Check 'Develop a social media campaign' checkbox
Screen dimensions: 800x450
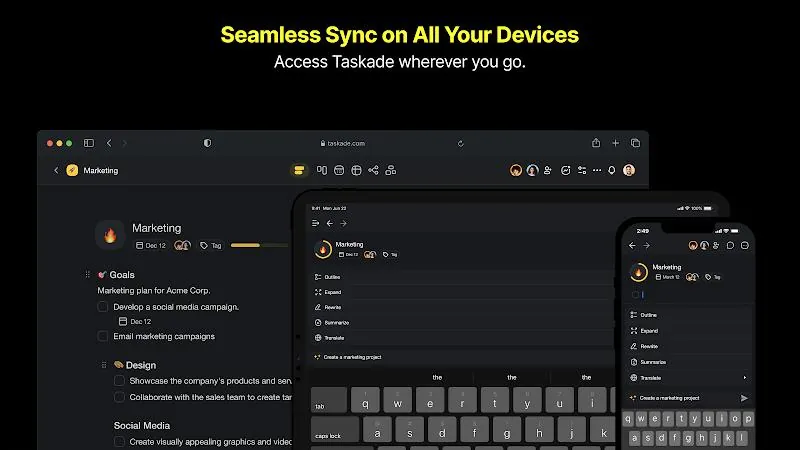coord(103,307)
